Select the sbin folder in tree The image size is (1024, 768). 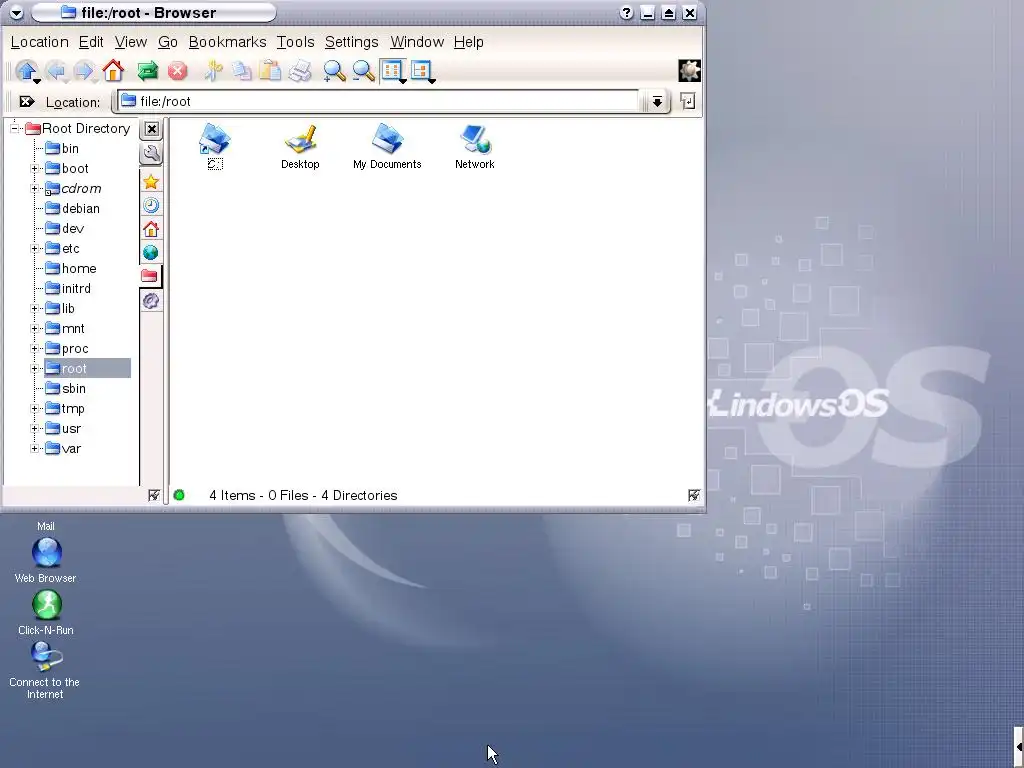(65, 389)
